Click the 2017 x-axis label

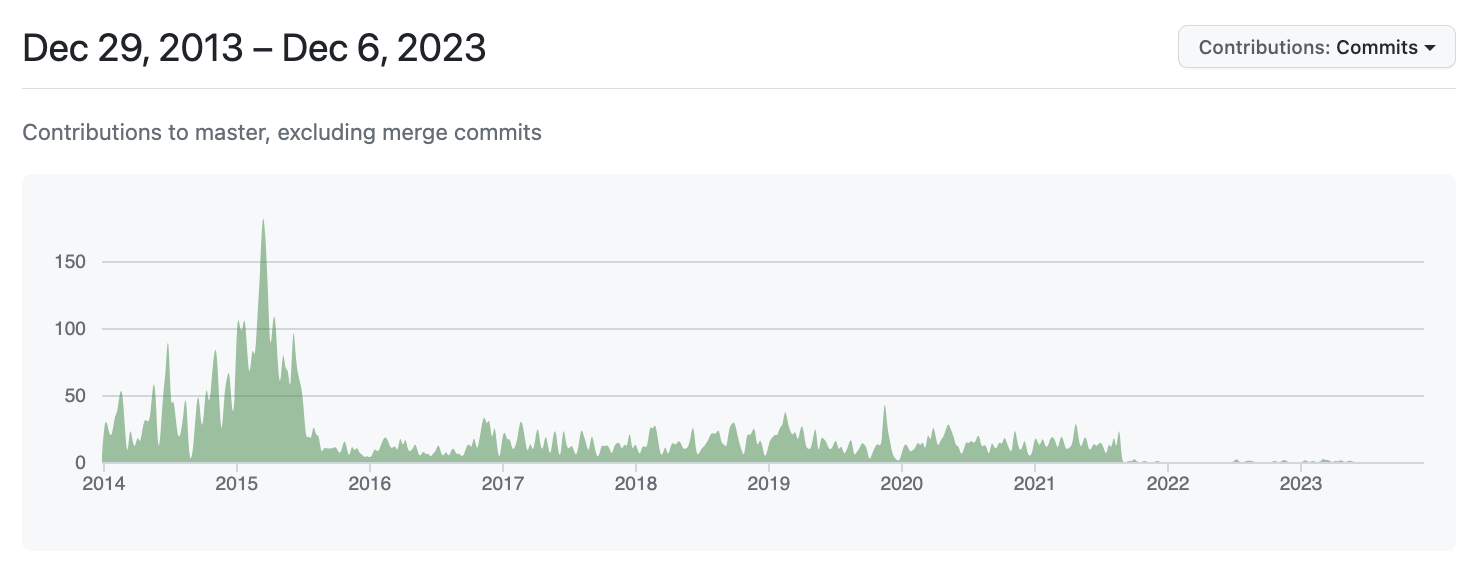point(502,484)
